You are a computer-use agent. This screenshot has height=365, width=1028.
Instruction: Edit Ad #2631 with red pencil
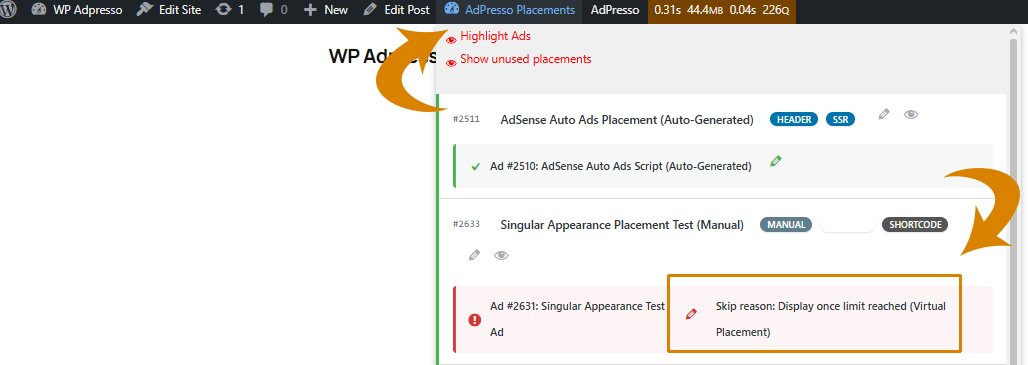click(690, 315)
